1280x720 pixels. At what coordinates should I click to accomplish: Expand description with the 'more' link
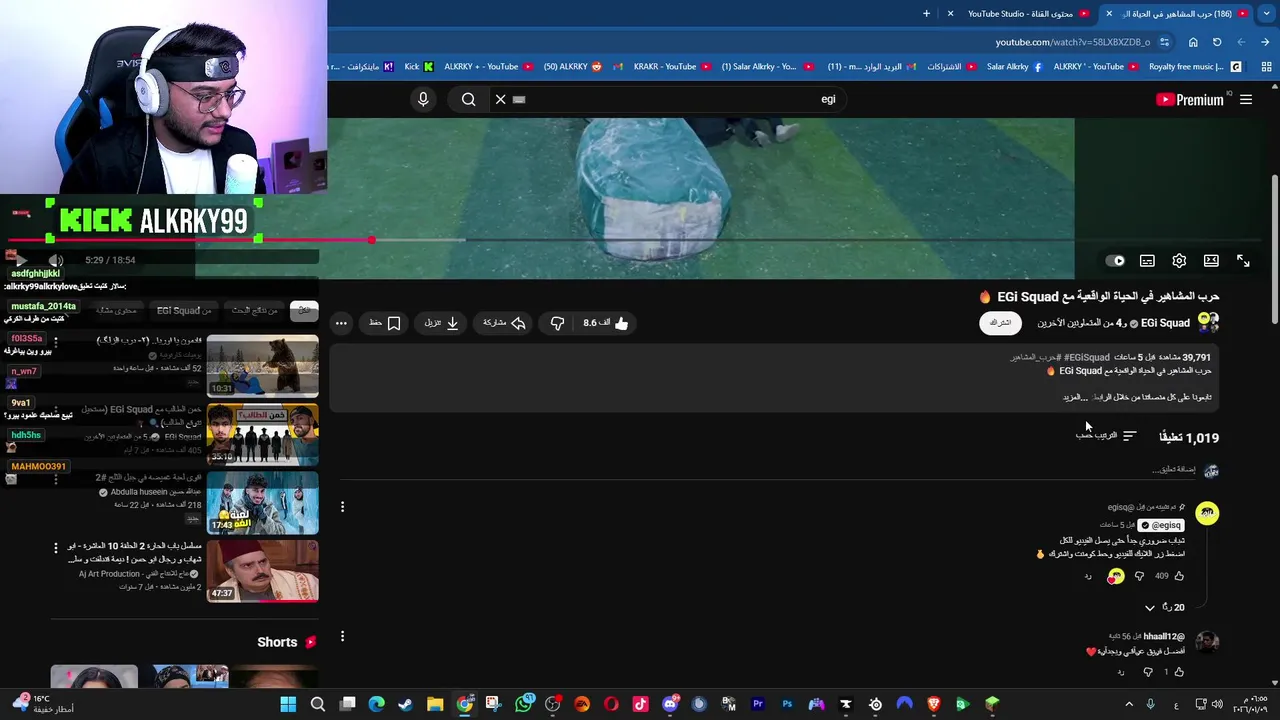[x=1074, y=397]
